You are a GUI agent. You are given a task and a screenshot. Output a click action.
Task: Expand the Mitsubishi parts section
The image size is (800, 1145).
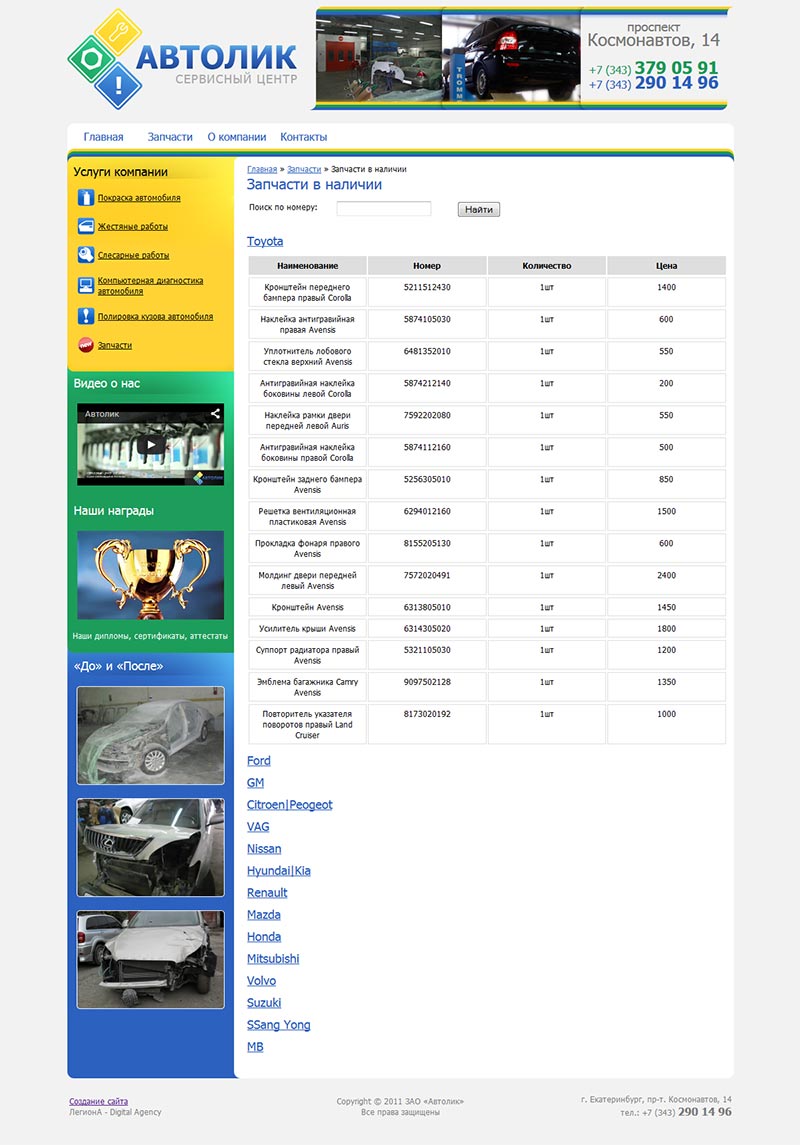[273, 959]
